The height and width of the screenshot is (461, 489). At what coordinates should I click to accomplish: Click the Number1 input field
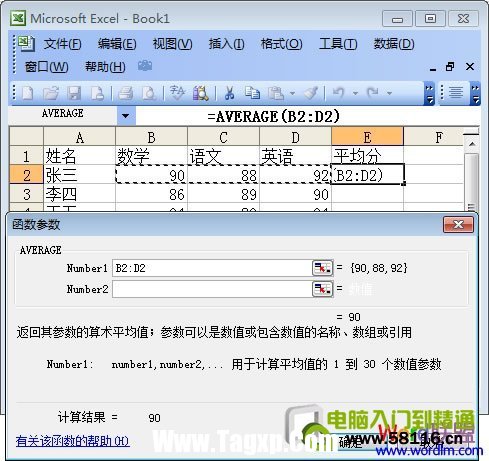coord(212,268)
